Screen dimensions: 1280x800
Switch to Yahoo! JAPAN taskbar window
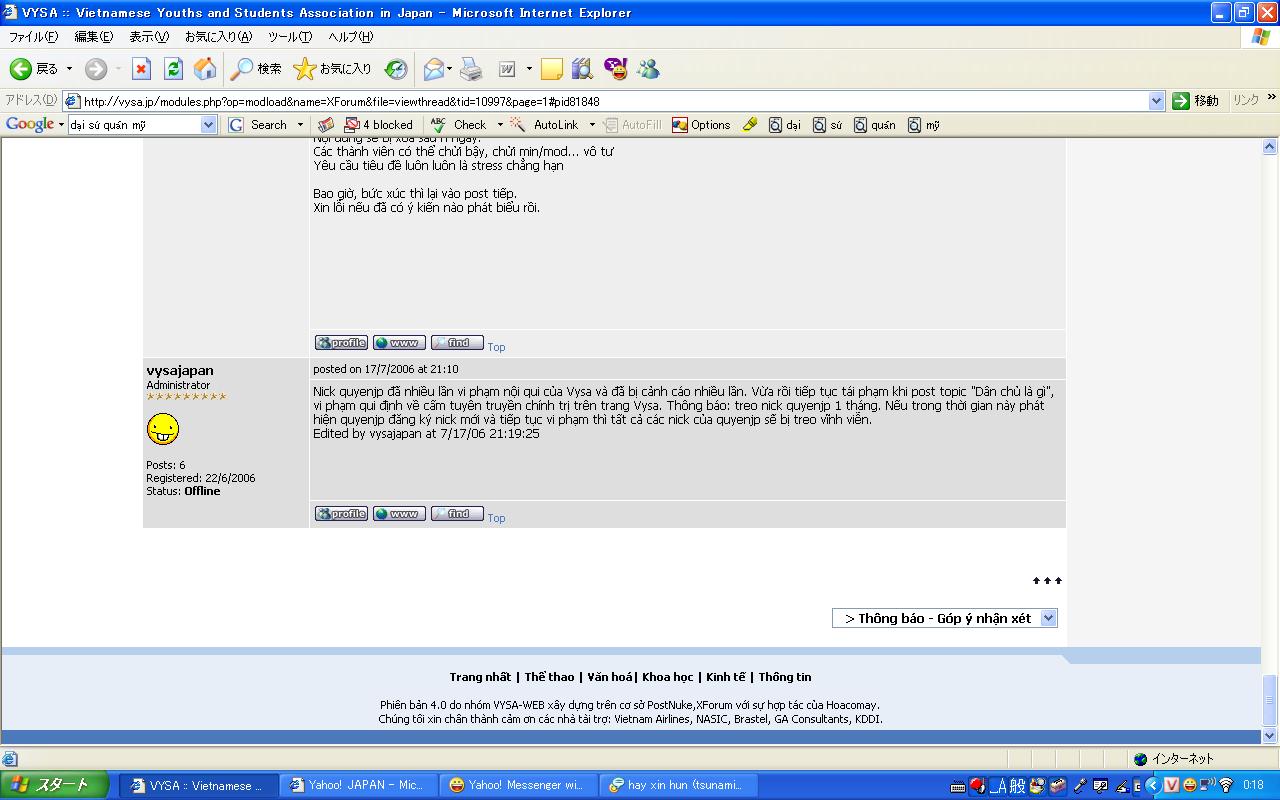pyautogui.click(x=359, y=785)
